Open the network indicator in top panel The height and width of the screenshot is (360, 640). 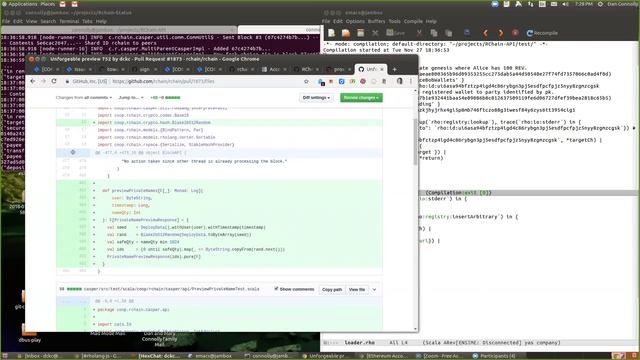point(530,4)
